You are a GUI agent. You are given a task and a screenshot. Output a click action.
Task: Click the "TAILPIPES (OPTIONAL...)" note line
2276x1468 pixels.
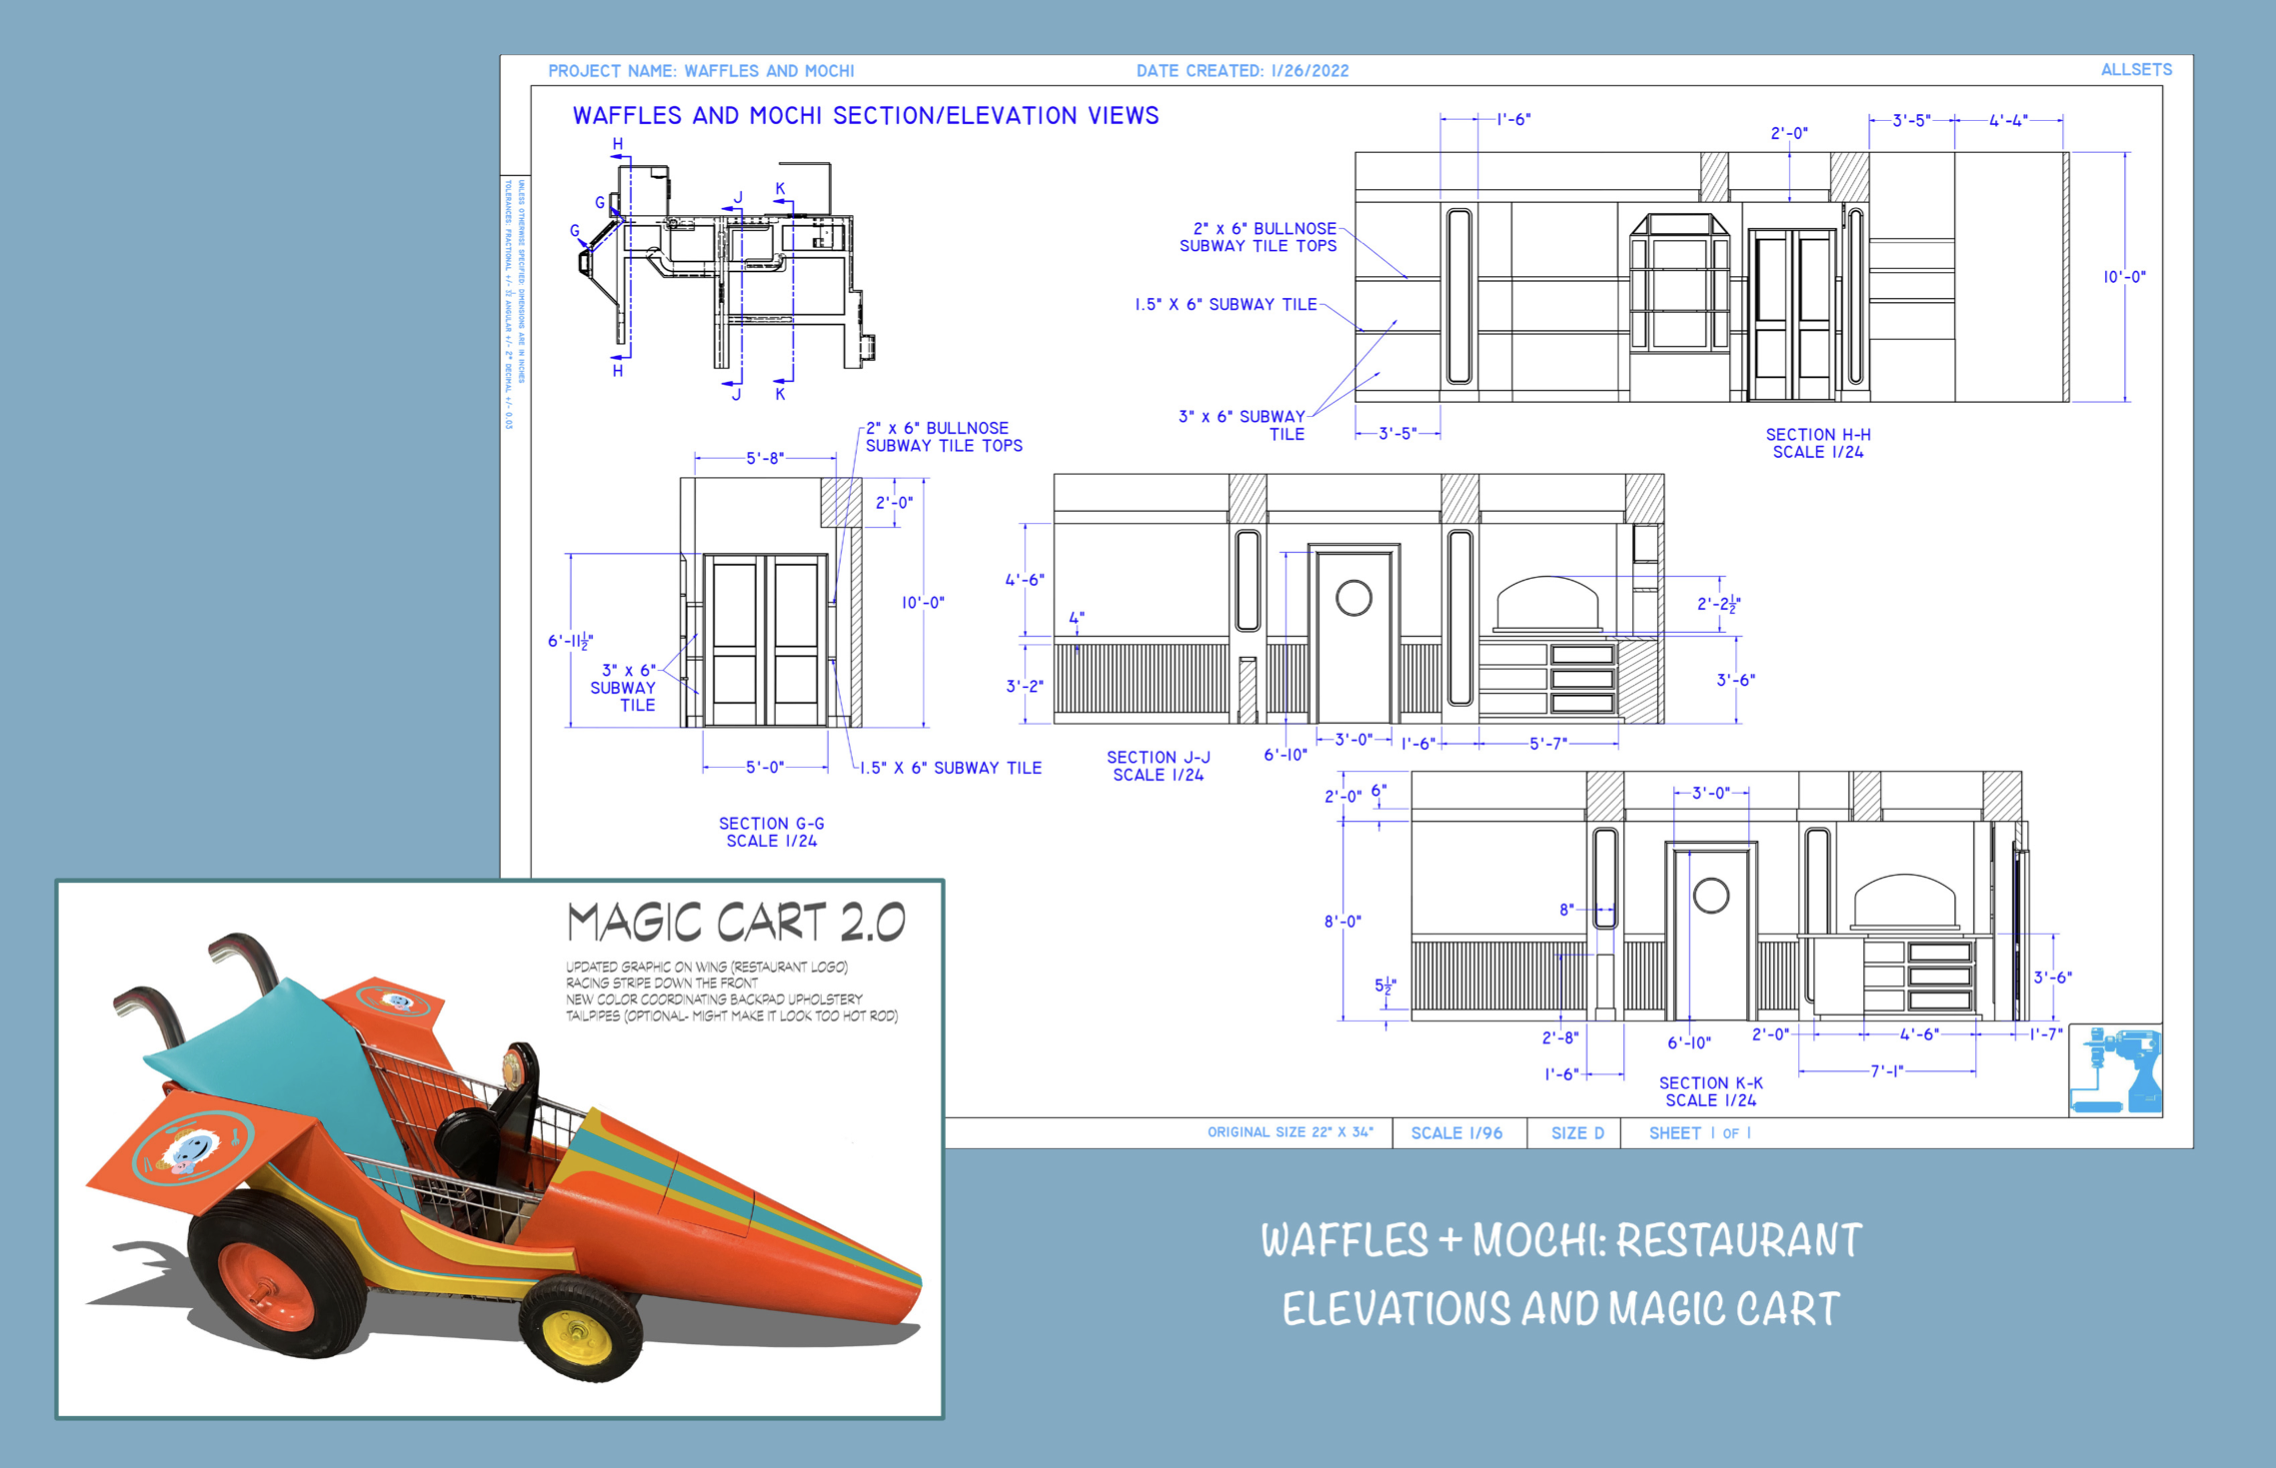coord(732,1016)
